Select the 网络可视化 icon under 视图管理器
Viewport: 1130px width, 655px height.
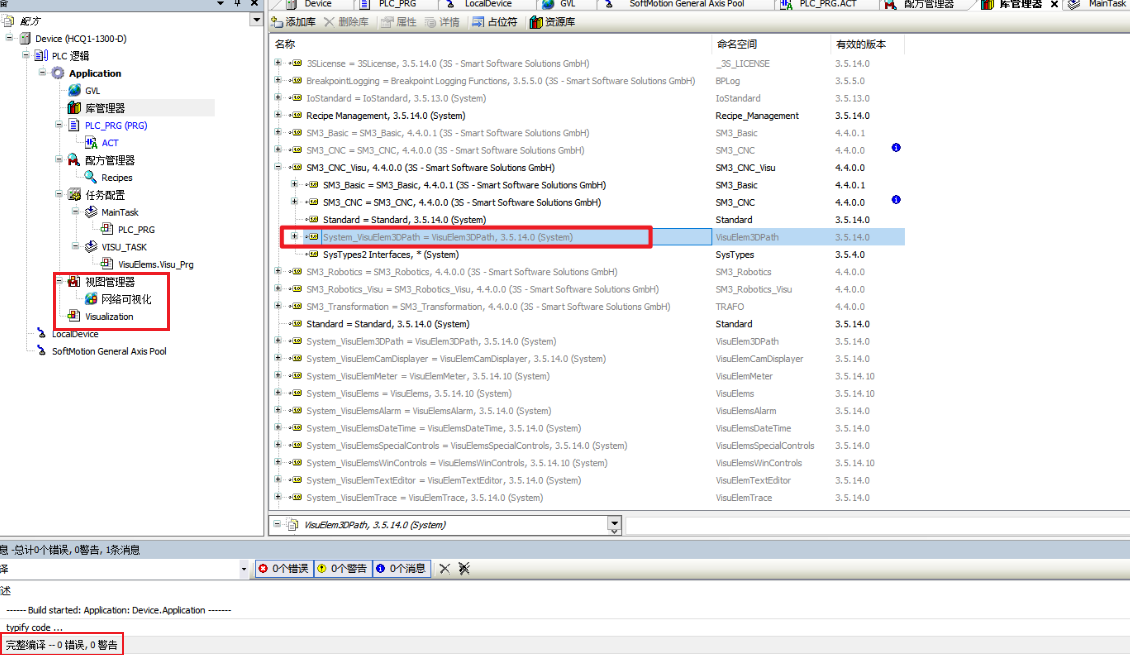91,299
